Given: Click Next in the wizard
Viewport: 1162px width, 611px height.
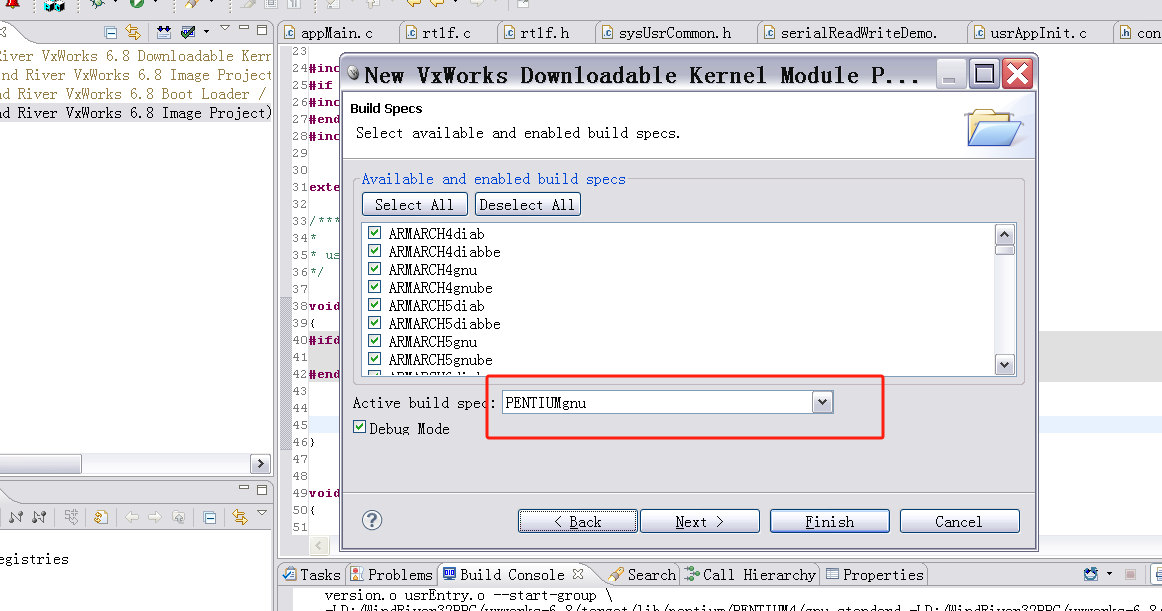Looking at the screenshot, I should (700, 521).
